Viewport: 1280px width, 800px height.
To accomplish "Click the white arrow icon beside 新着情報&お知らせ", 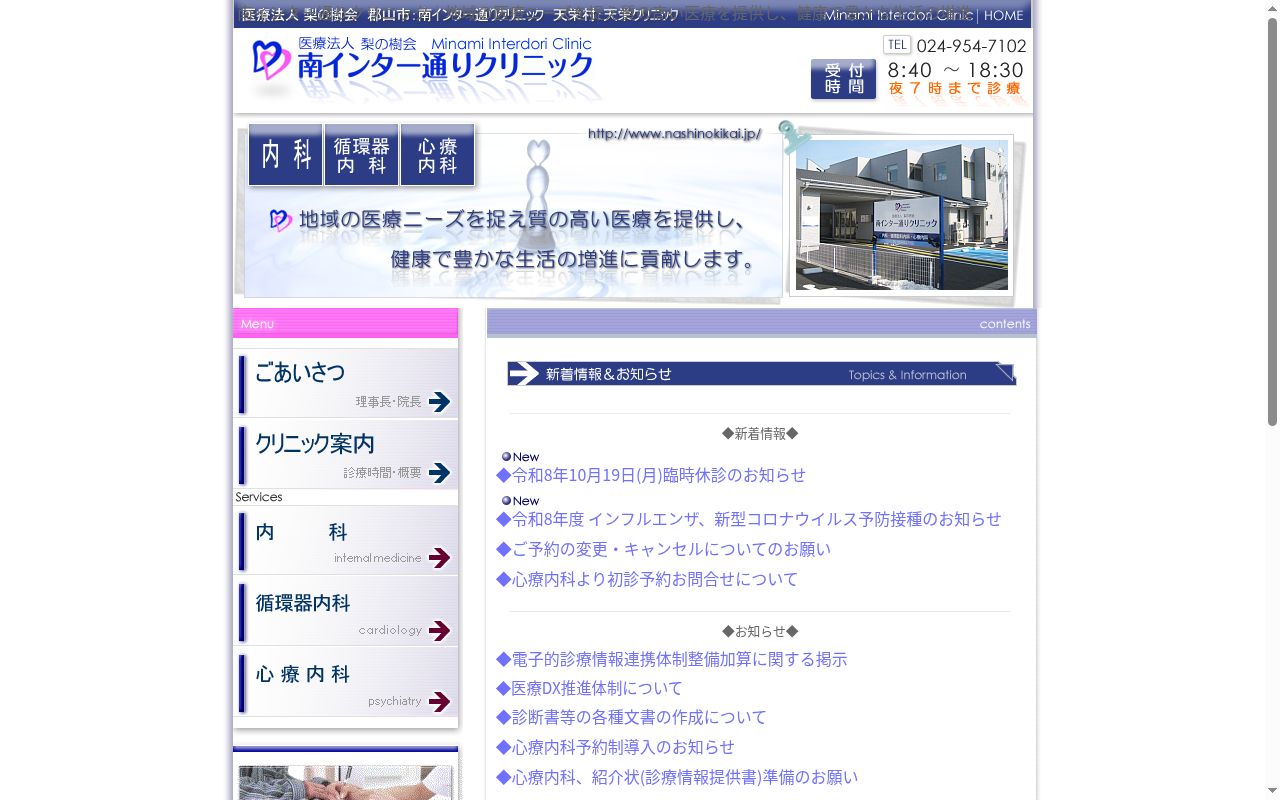I will pos(524,374).
